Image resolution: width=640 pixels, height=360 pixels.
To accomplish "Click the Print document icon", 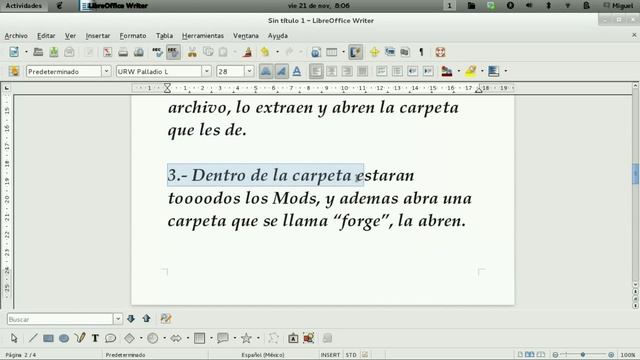I will 123,52.
